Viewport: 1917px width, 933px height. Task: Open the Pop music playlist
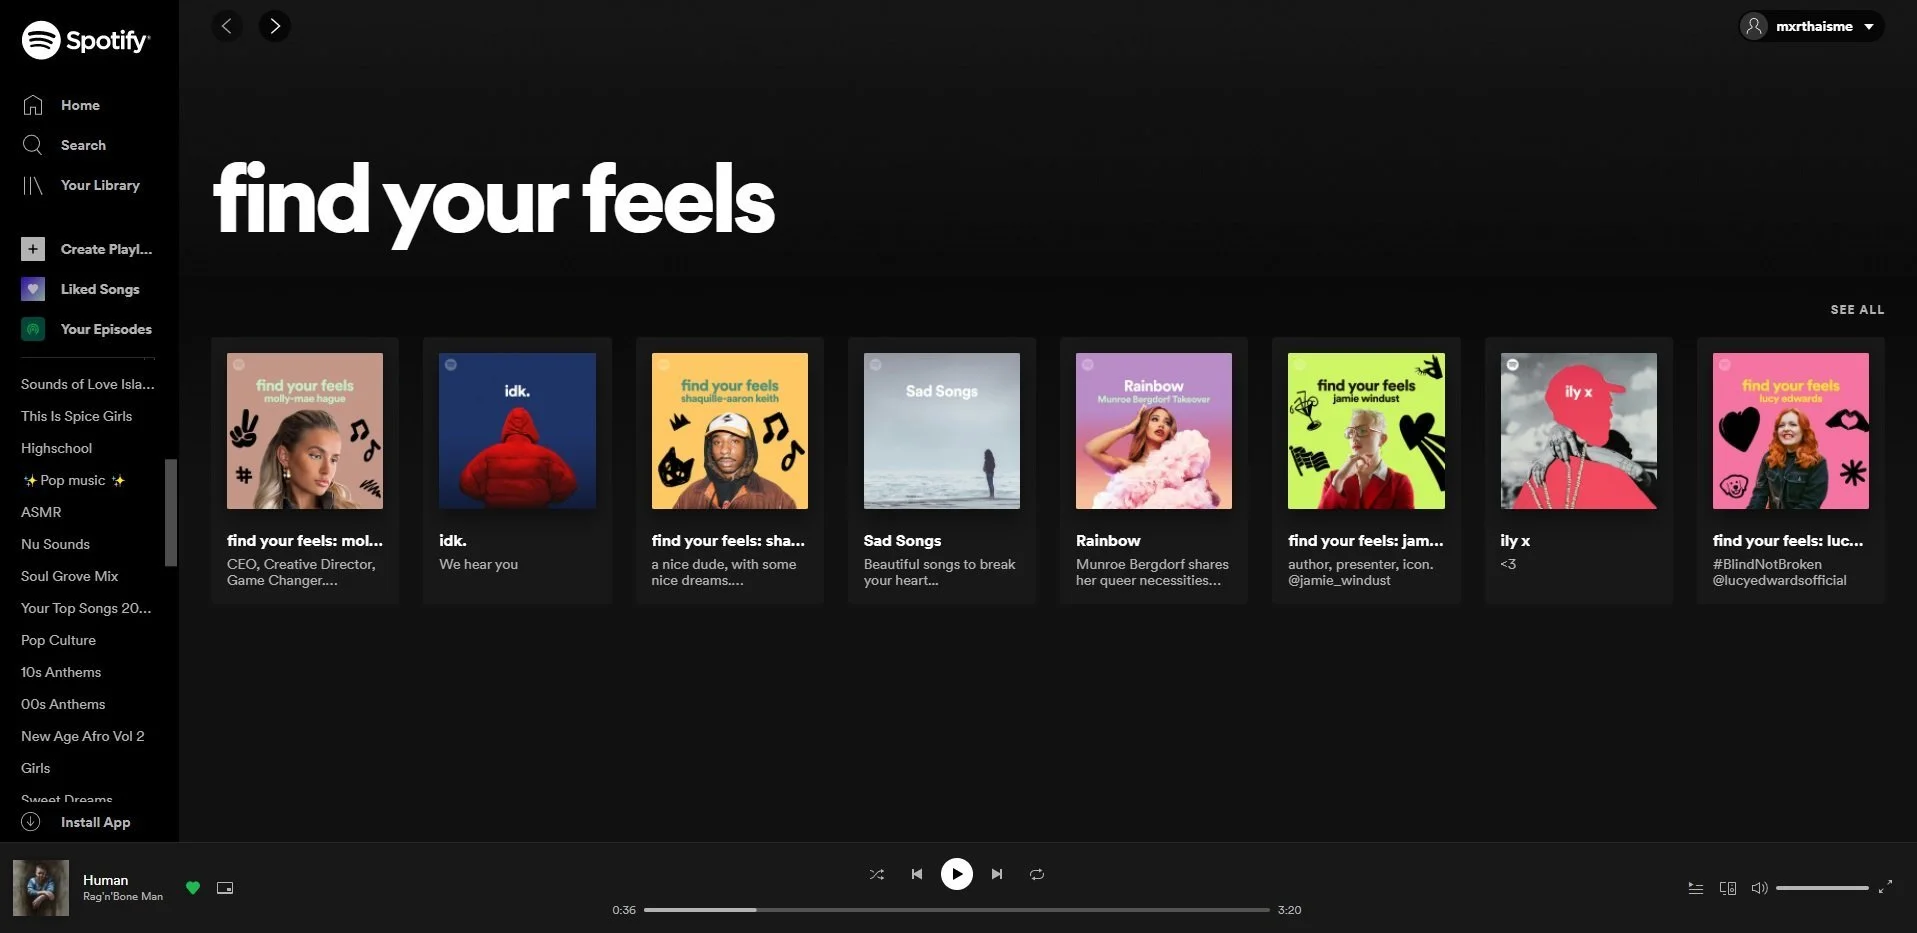coord(73,480)
